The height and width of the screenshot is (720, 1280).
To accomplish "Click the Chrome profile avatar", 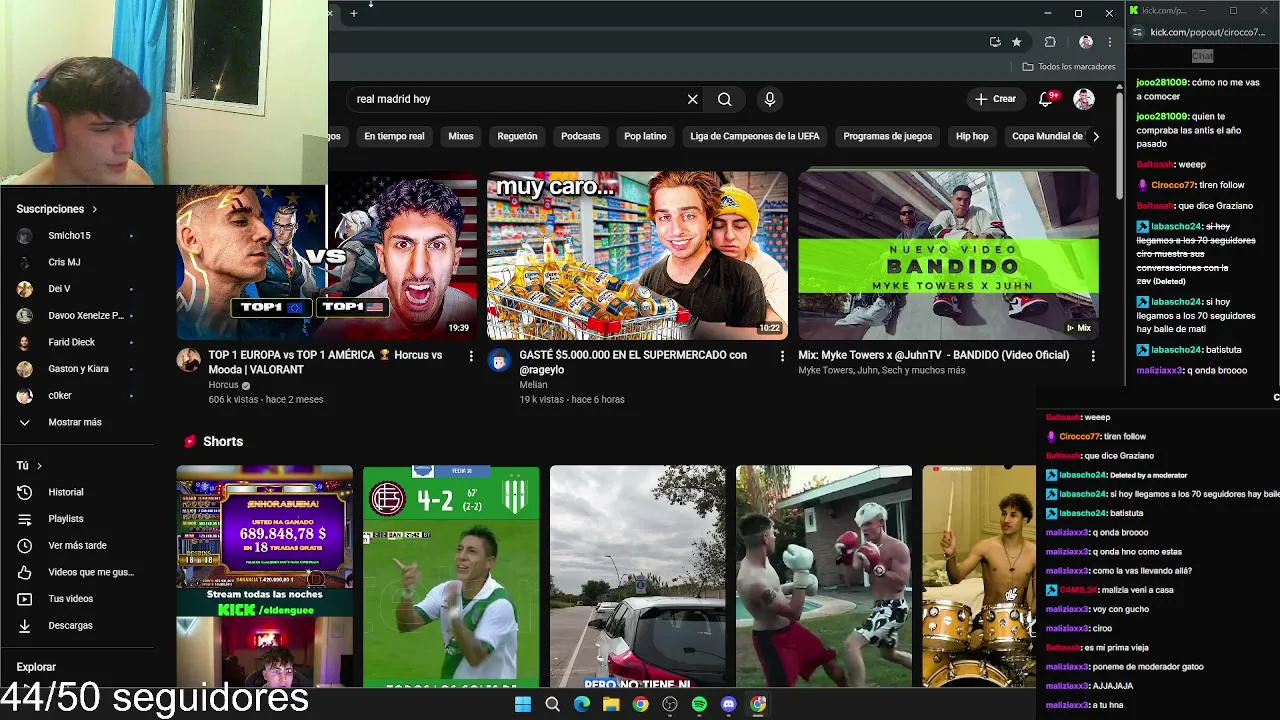I will coord(1086,42).
